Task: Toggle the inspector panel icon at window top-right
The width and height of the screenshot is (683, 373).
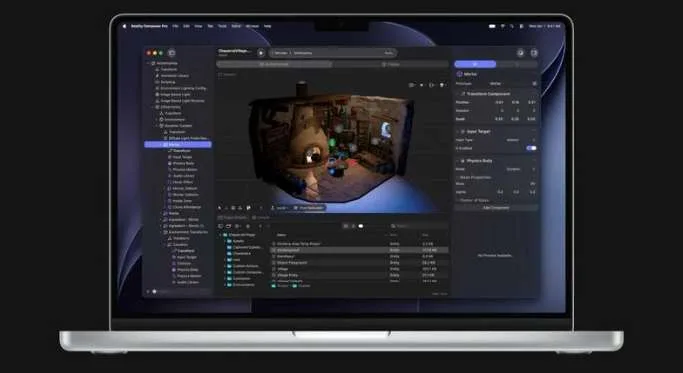Action: click(x=534, y=53)
